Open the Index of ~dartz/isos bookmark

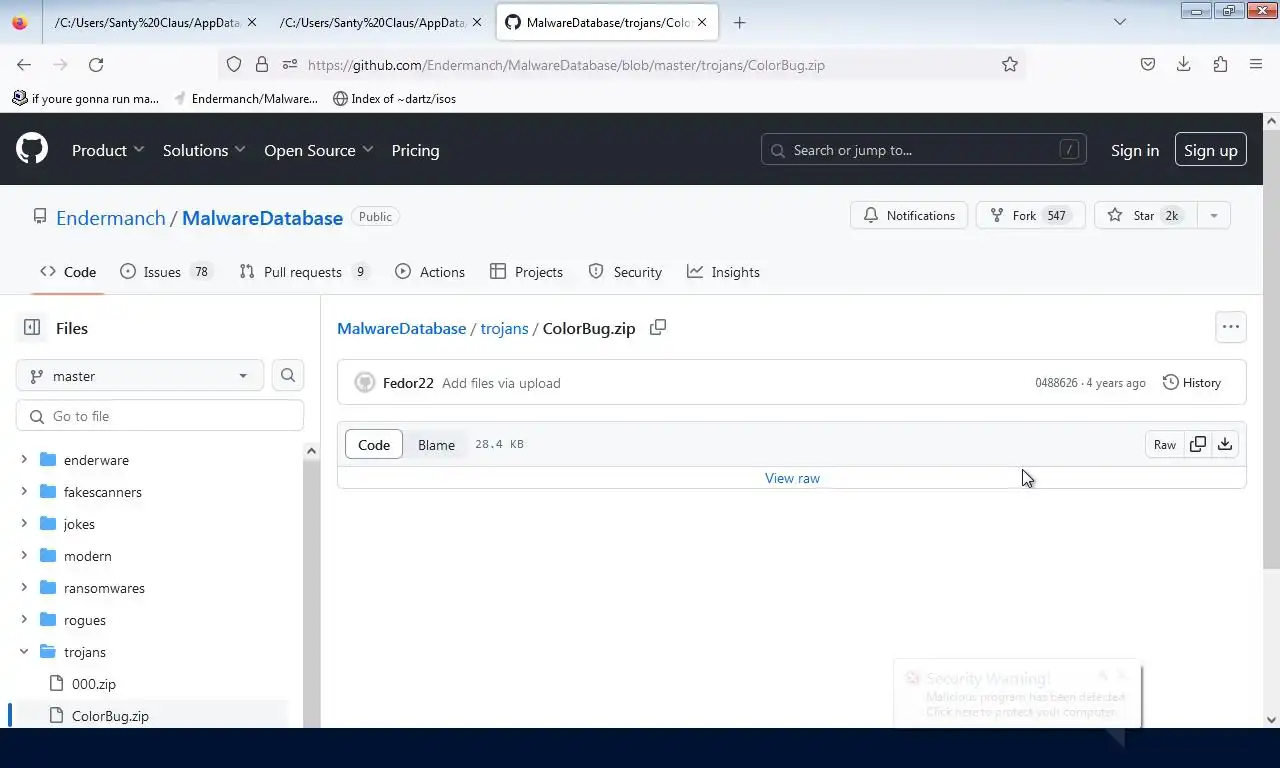point(394,98)
